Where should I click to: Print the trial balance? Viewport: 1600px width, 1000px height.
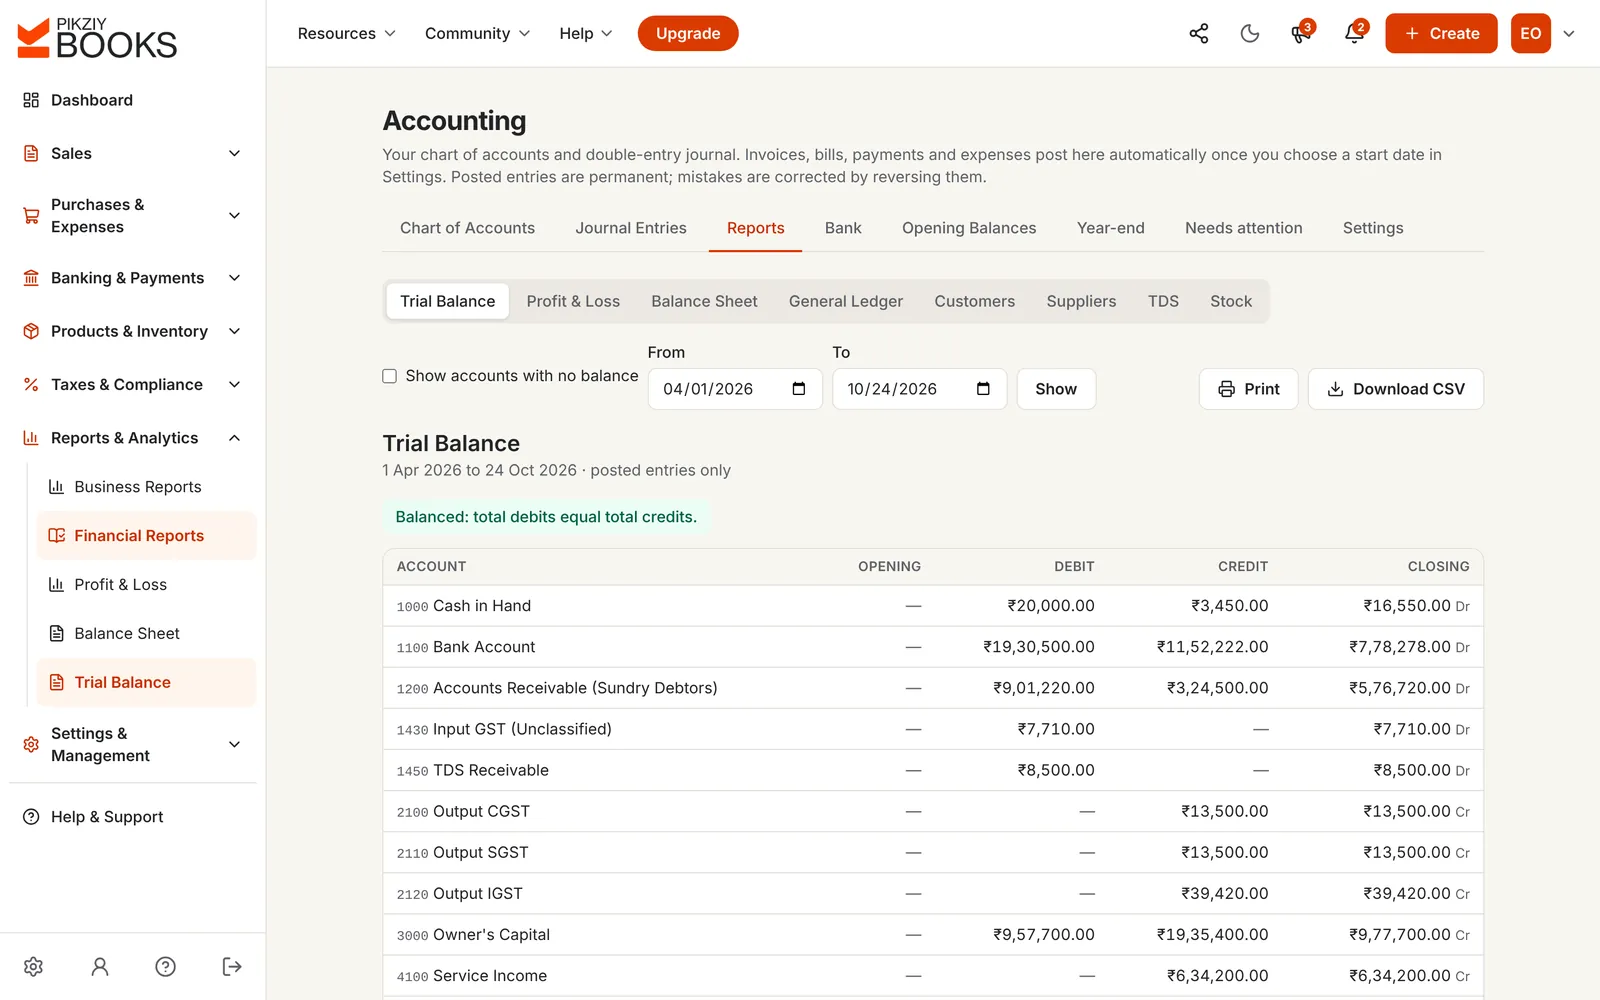(x=1248, y=389)
